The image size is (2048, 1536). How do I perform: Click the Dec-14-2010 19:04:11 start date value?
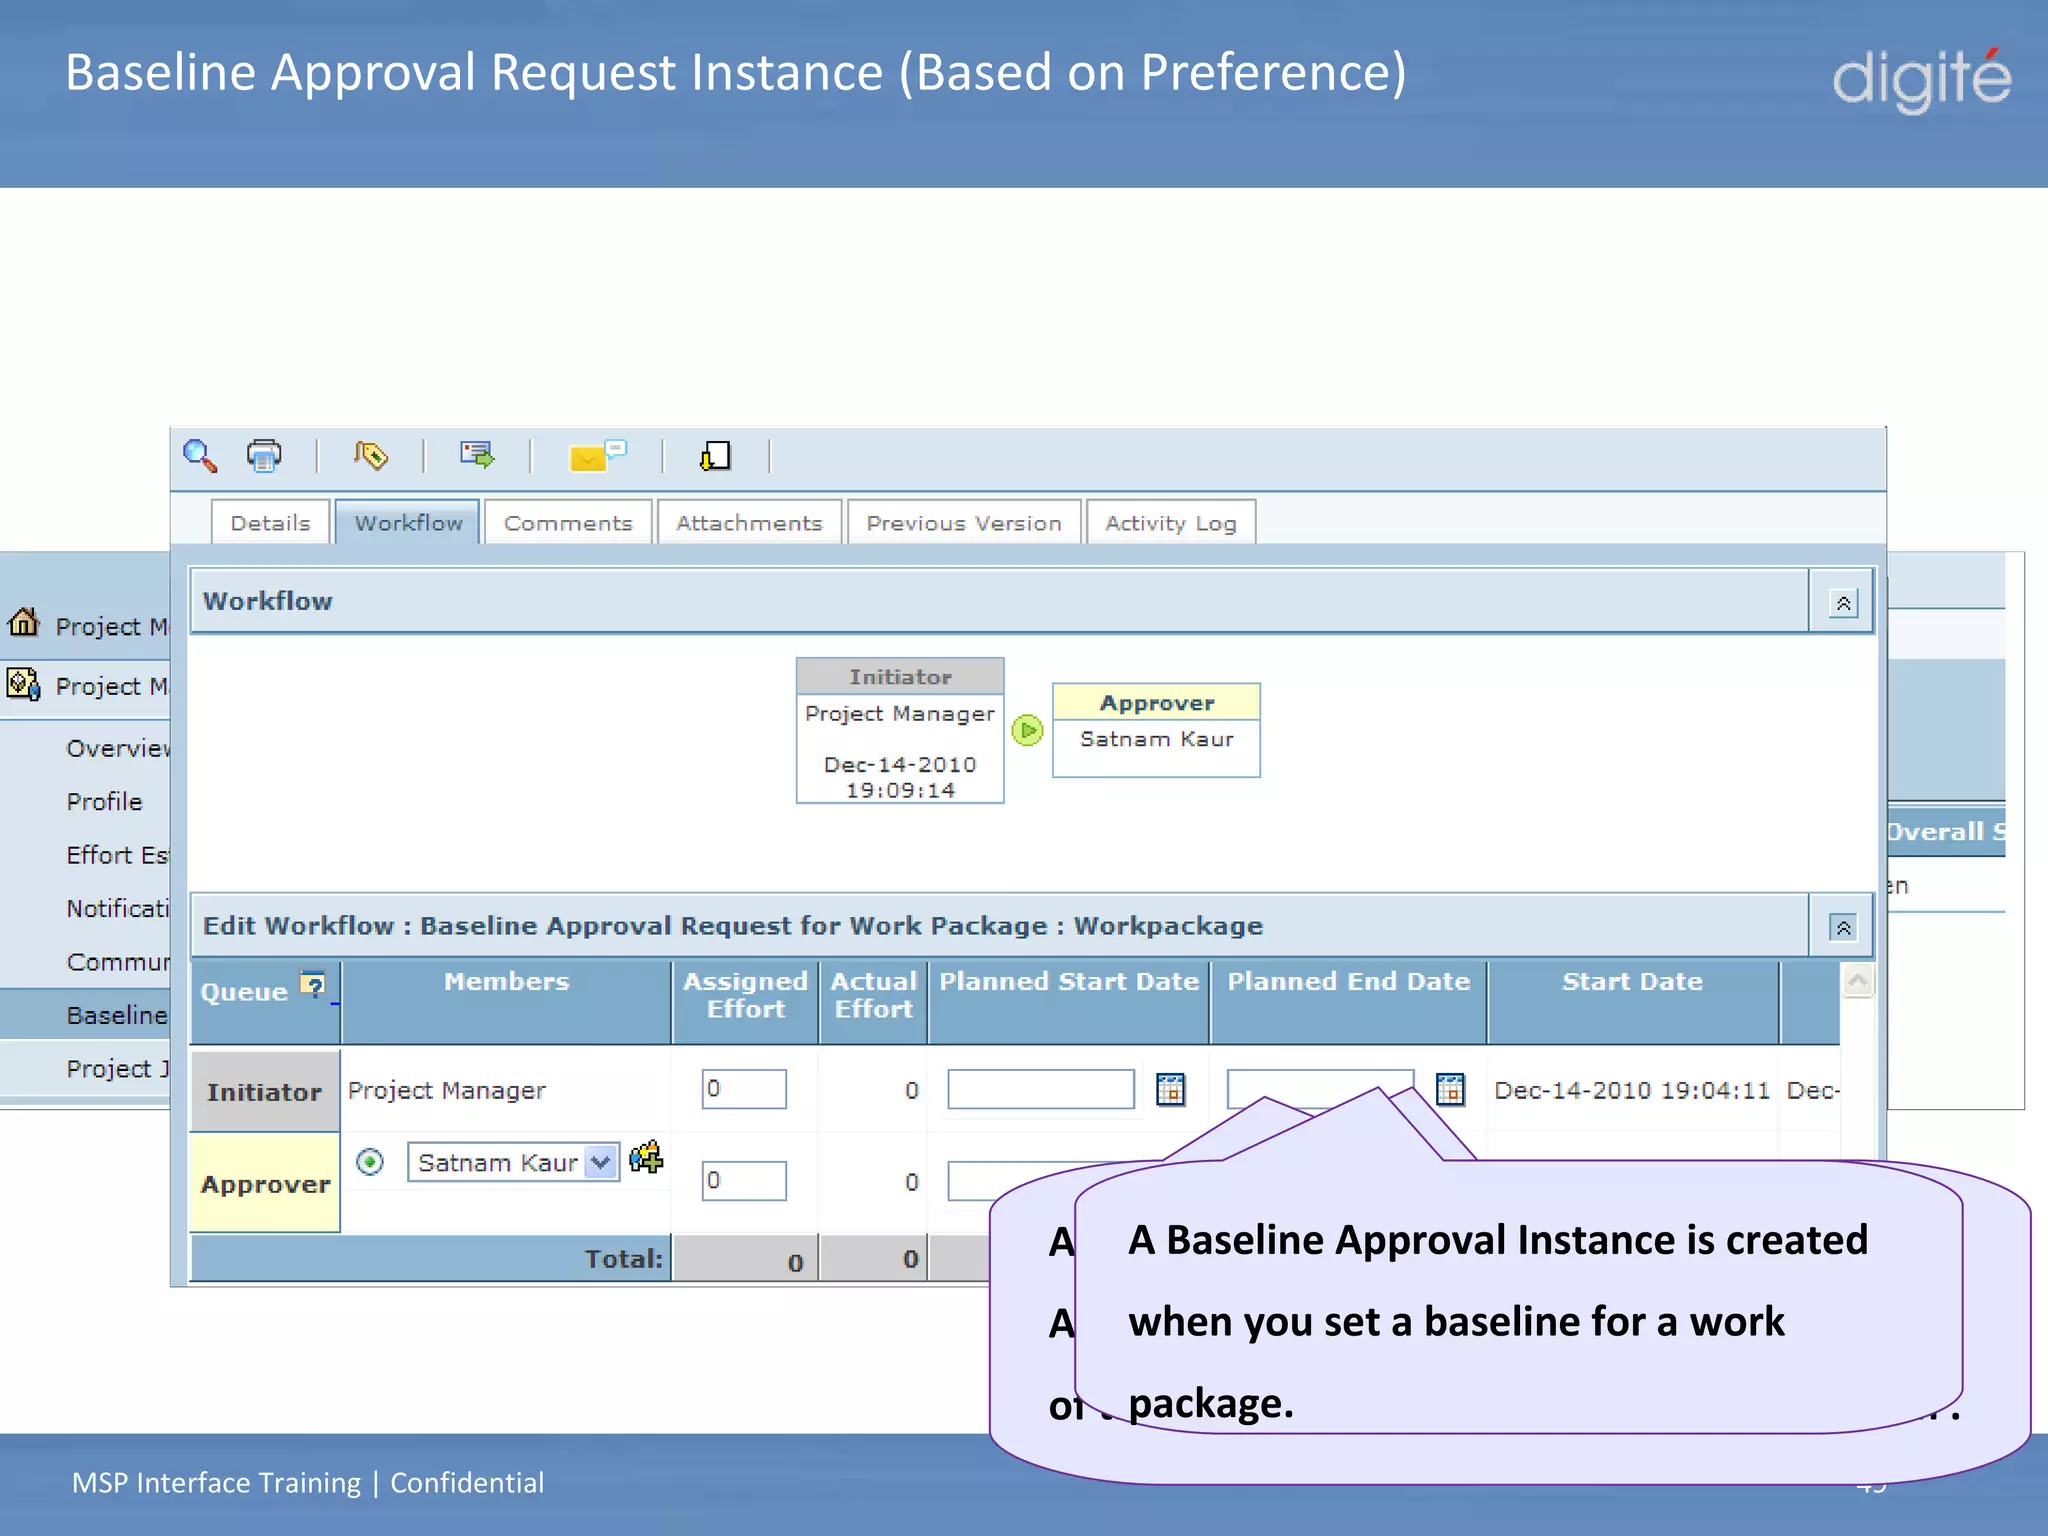tap(1632, 1090)
